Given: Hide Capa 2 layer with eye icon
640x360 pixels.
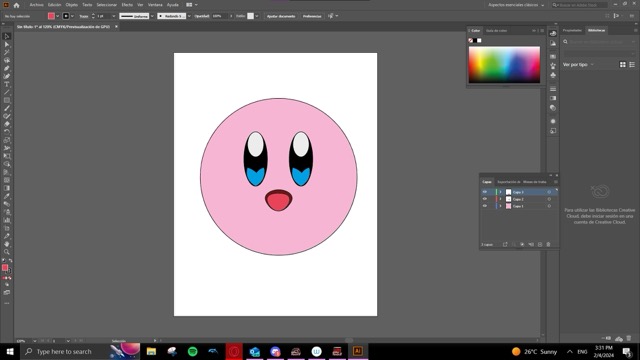Looking at the screenshot, I should pos(484,199).
